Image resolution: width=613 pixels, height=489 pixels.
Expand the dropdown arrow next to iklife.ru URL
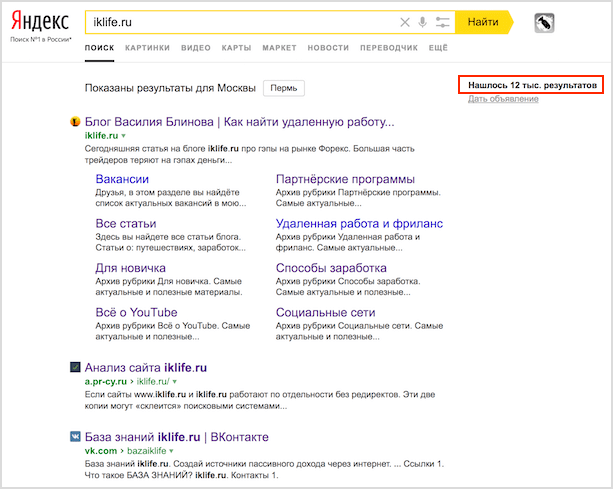[x=124, y=136]
